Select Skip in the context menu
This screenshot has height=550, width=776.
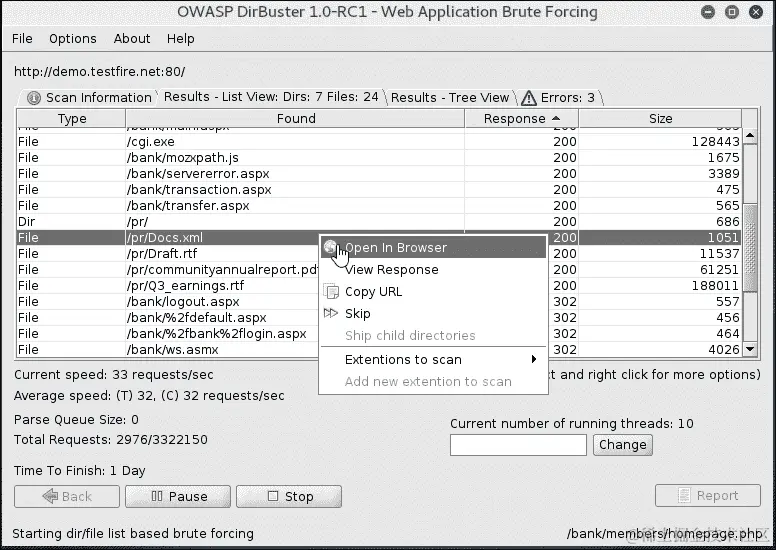(434, 313)
